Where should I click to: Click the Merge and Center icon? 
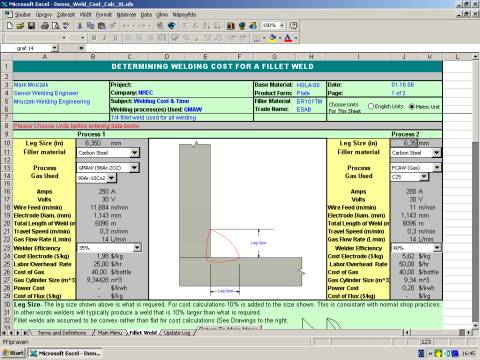click(162, 38)
